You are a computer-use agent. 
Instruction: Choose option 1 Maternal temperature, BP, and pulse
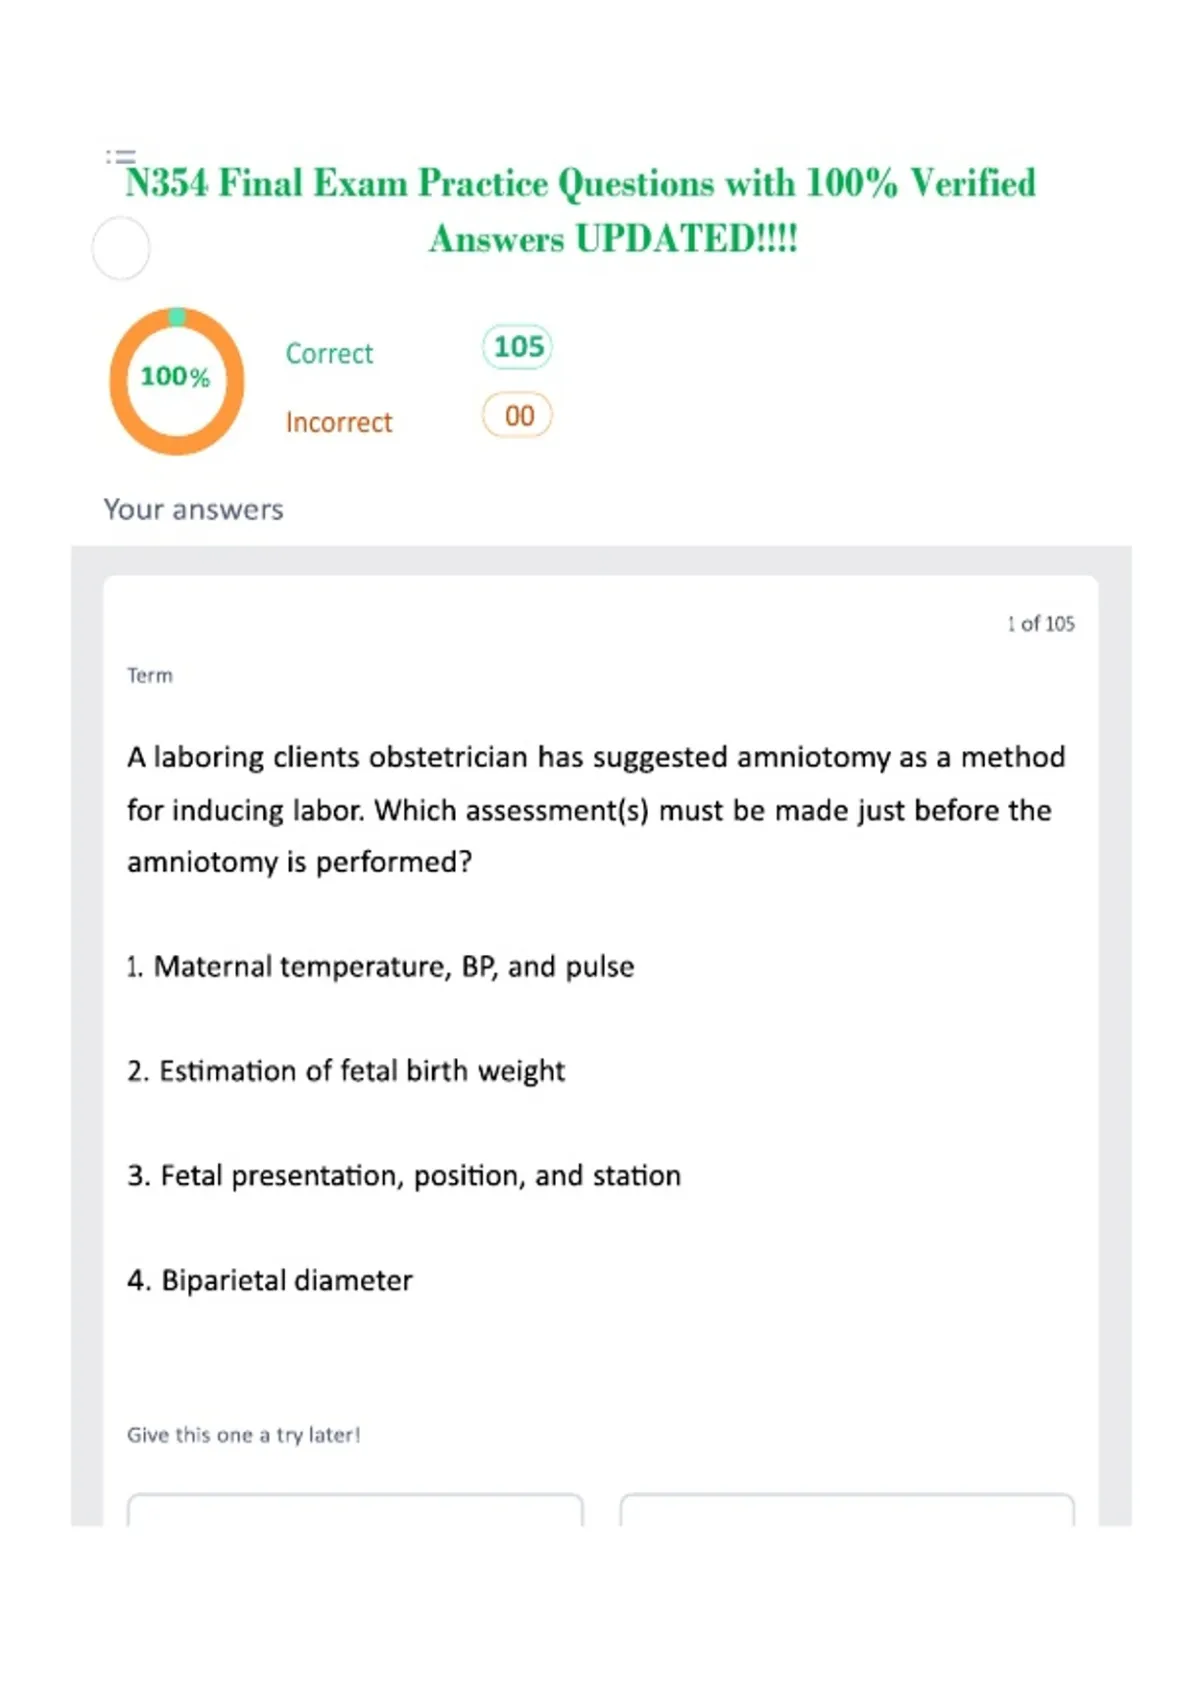tap(380, 967)
